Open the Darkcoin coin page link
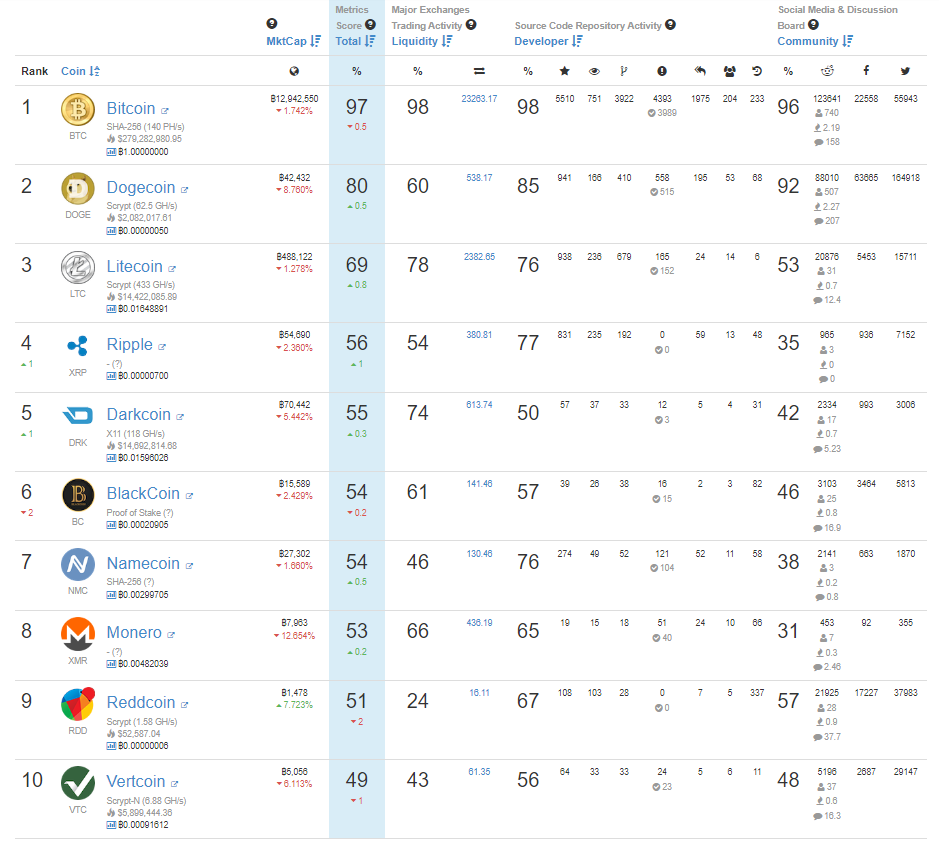This screenshot has width=939, height=844. pyautogui.click(x=138, y=415)
